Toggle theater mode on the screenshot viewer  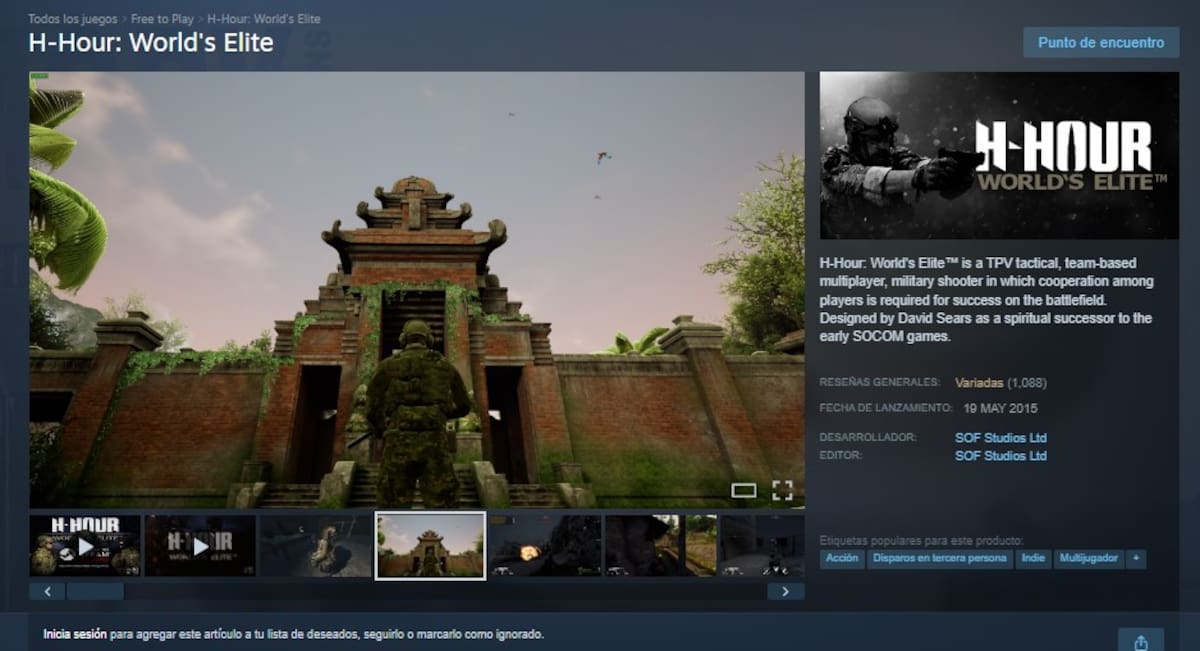click(x=743, y=490)
